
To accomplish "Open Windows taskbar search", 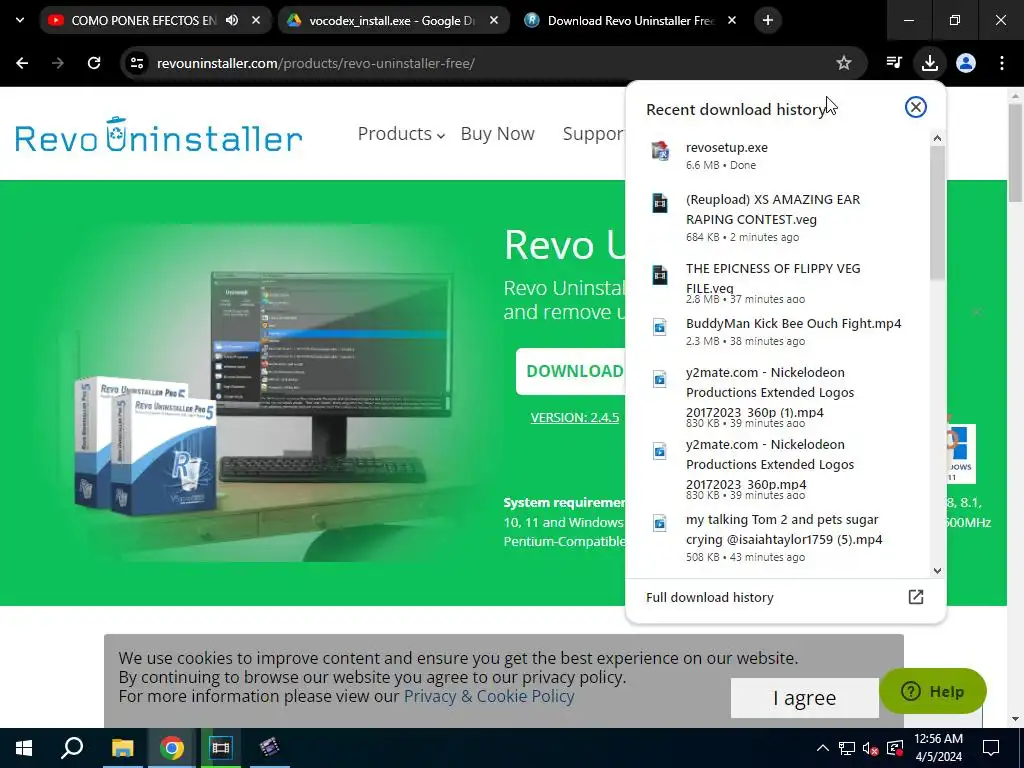I will click(72, 748).
